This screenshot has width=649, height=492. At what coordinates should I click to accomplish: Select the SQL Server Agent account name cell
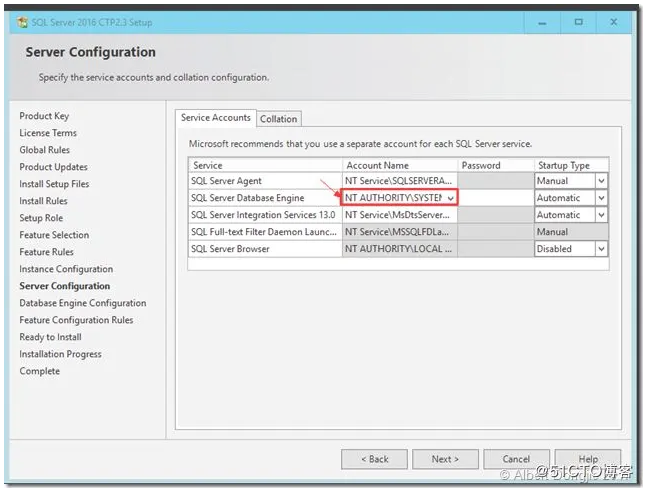click(x=399, y=181)
